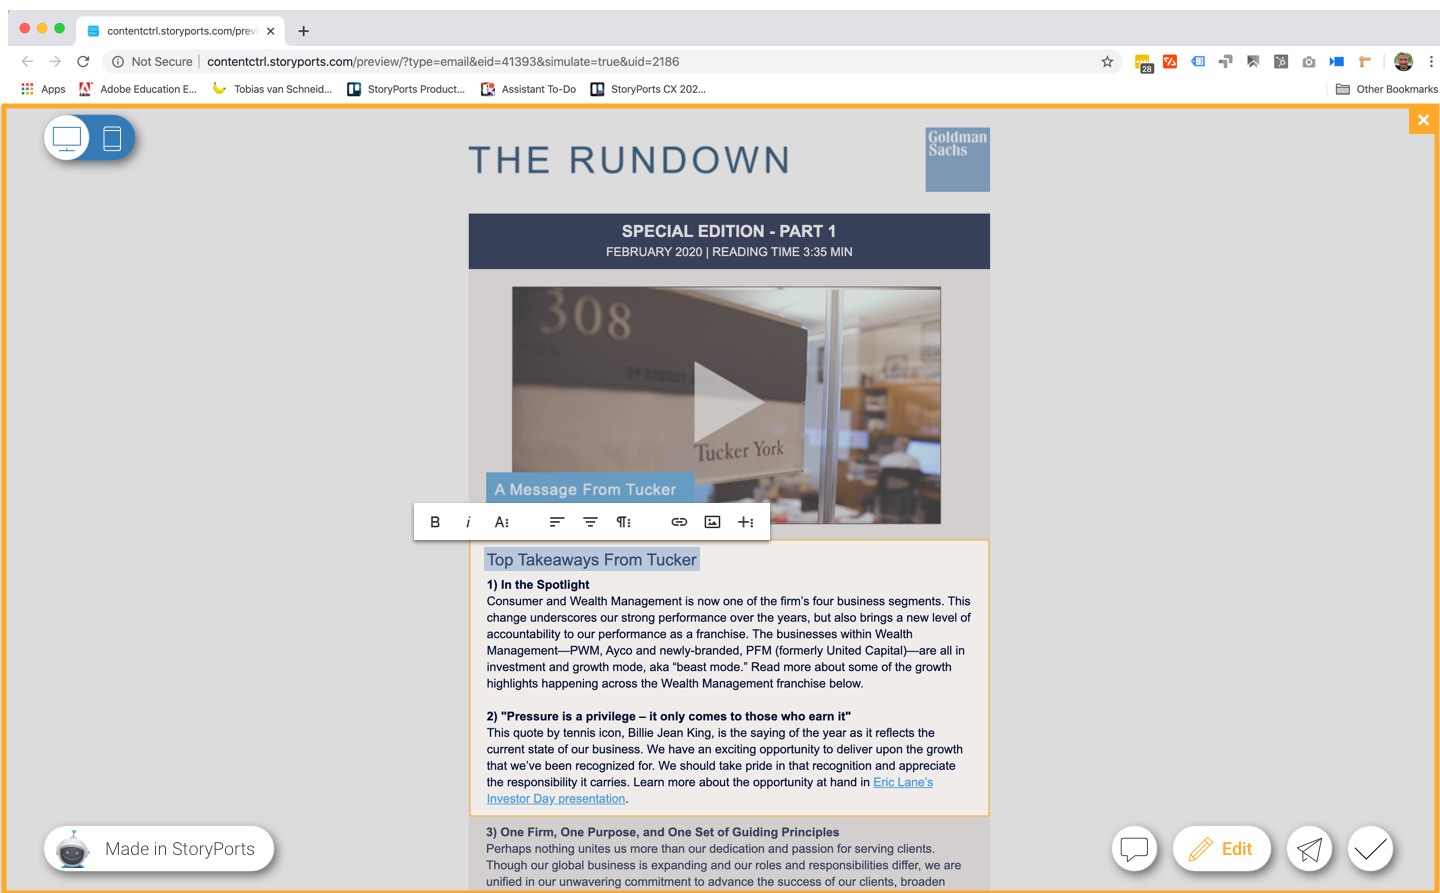Send email using paper plane icon
Image resolution: width=1440 pixels, height=893 pixels.
1309,849
